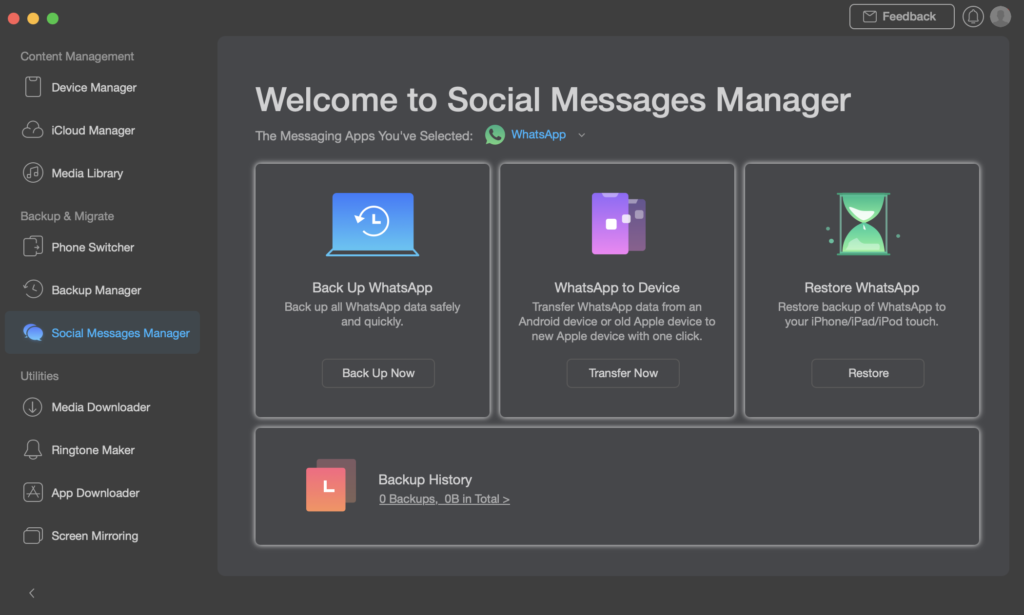Image resolution: width=1024 pixels, height=615 pixels.
Task: Click the Phone Switcher icon in sidebar
Action: click(33, 247)
